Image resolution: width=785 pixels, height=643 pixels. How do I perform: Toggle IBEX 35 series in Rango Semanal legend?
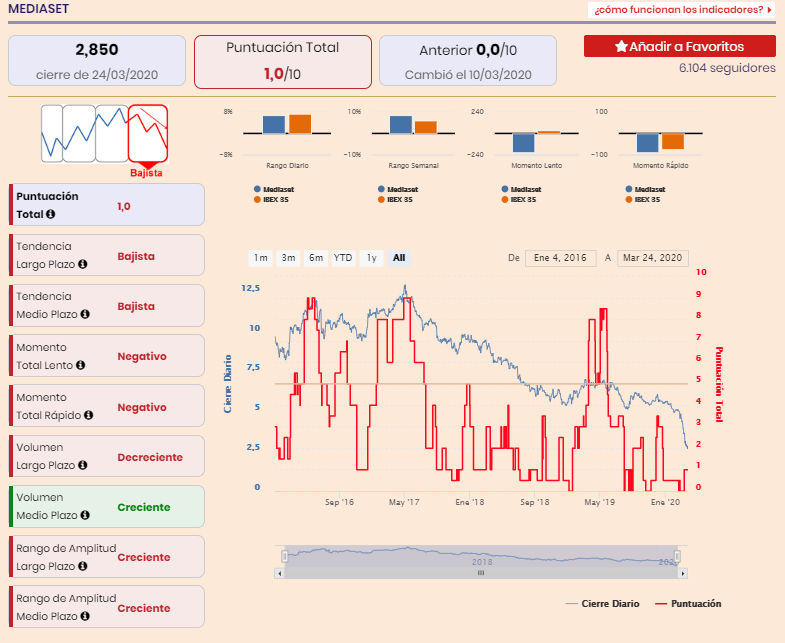(395, 199)
